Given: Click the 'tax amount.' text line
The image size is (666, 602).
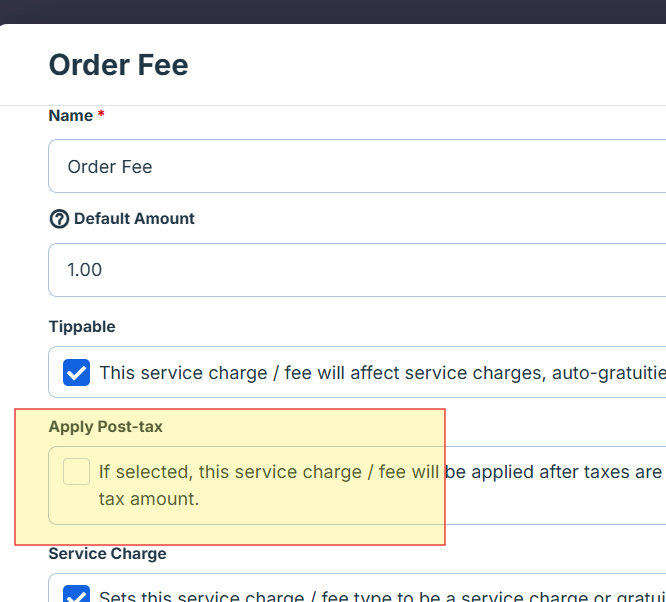Looking at the screenshot, I should click(149, 498).
